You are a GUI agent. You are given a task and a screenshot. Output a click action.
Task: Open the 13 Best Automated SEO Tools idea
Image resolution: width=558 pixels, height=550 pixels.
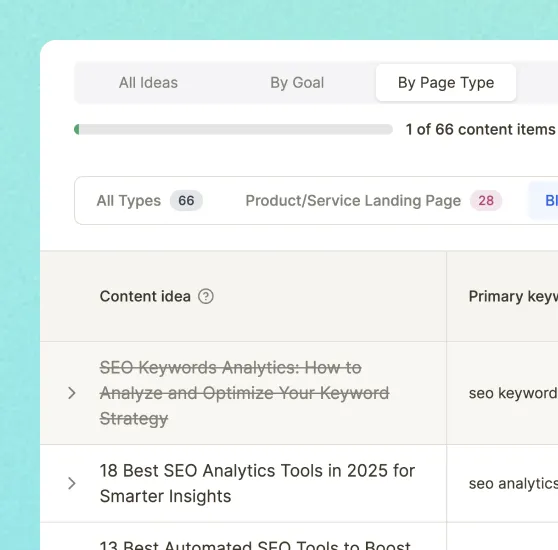[x=255, y=545]
